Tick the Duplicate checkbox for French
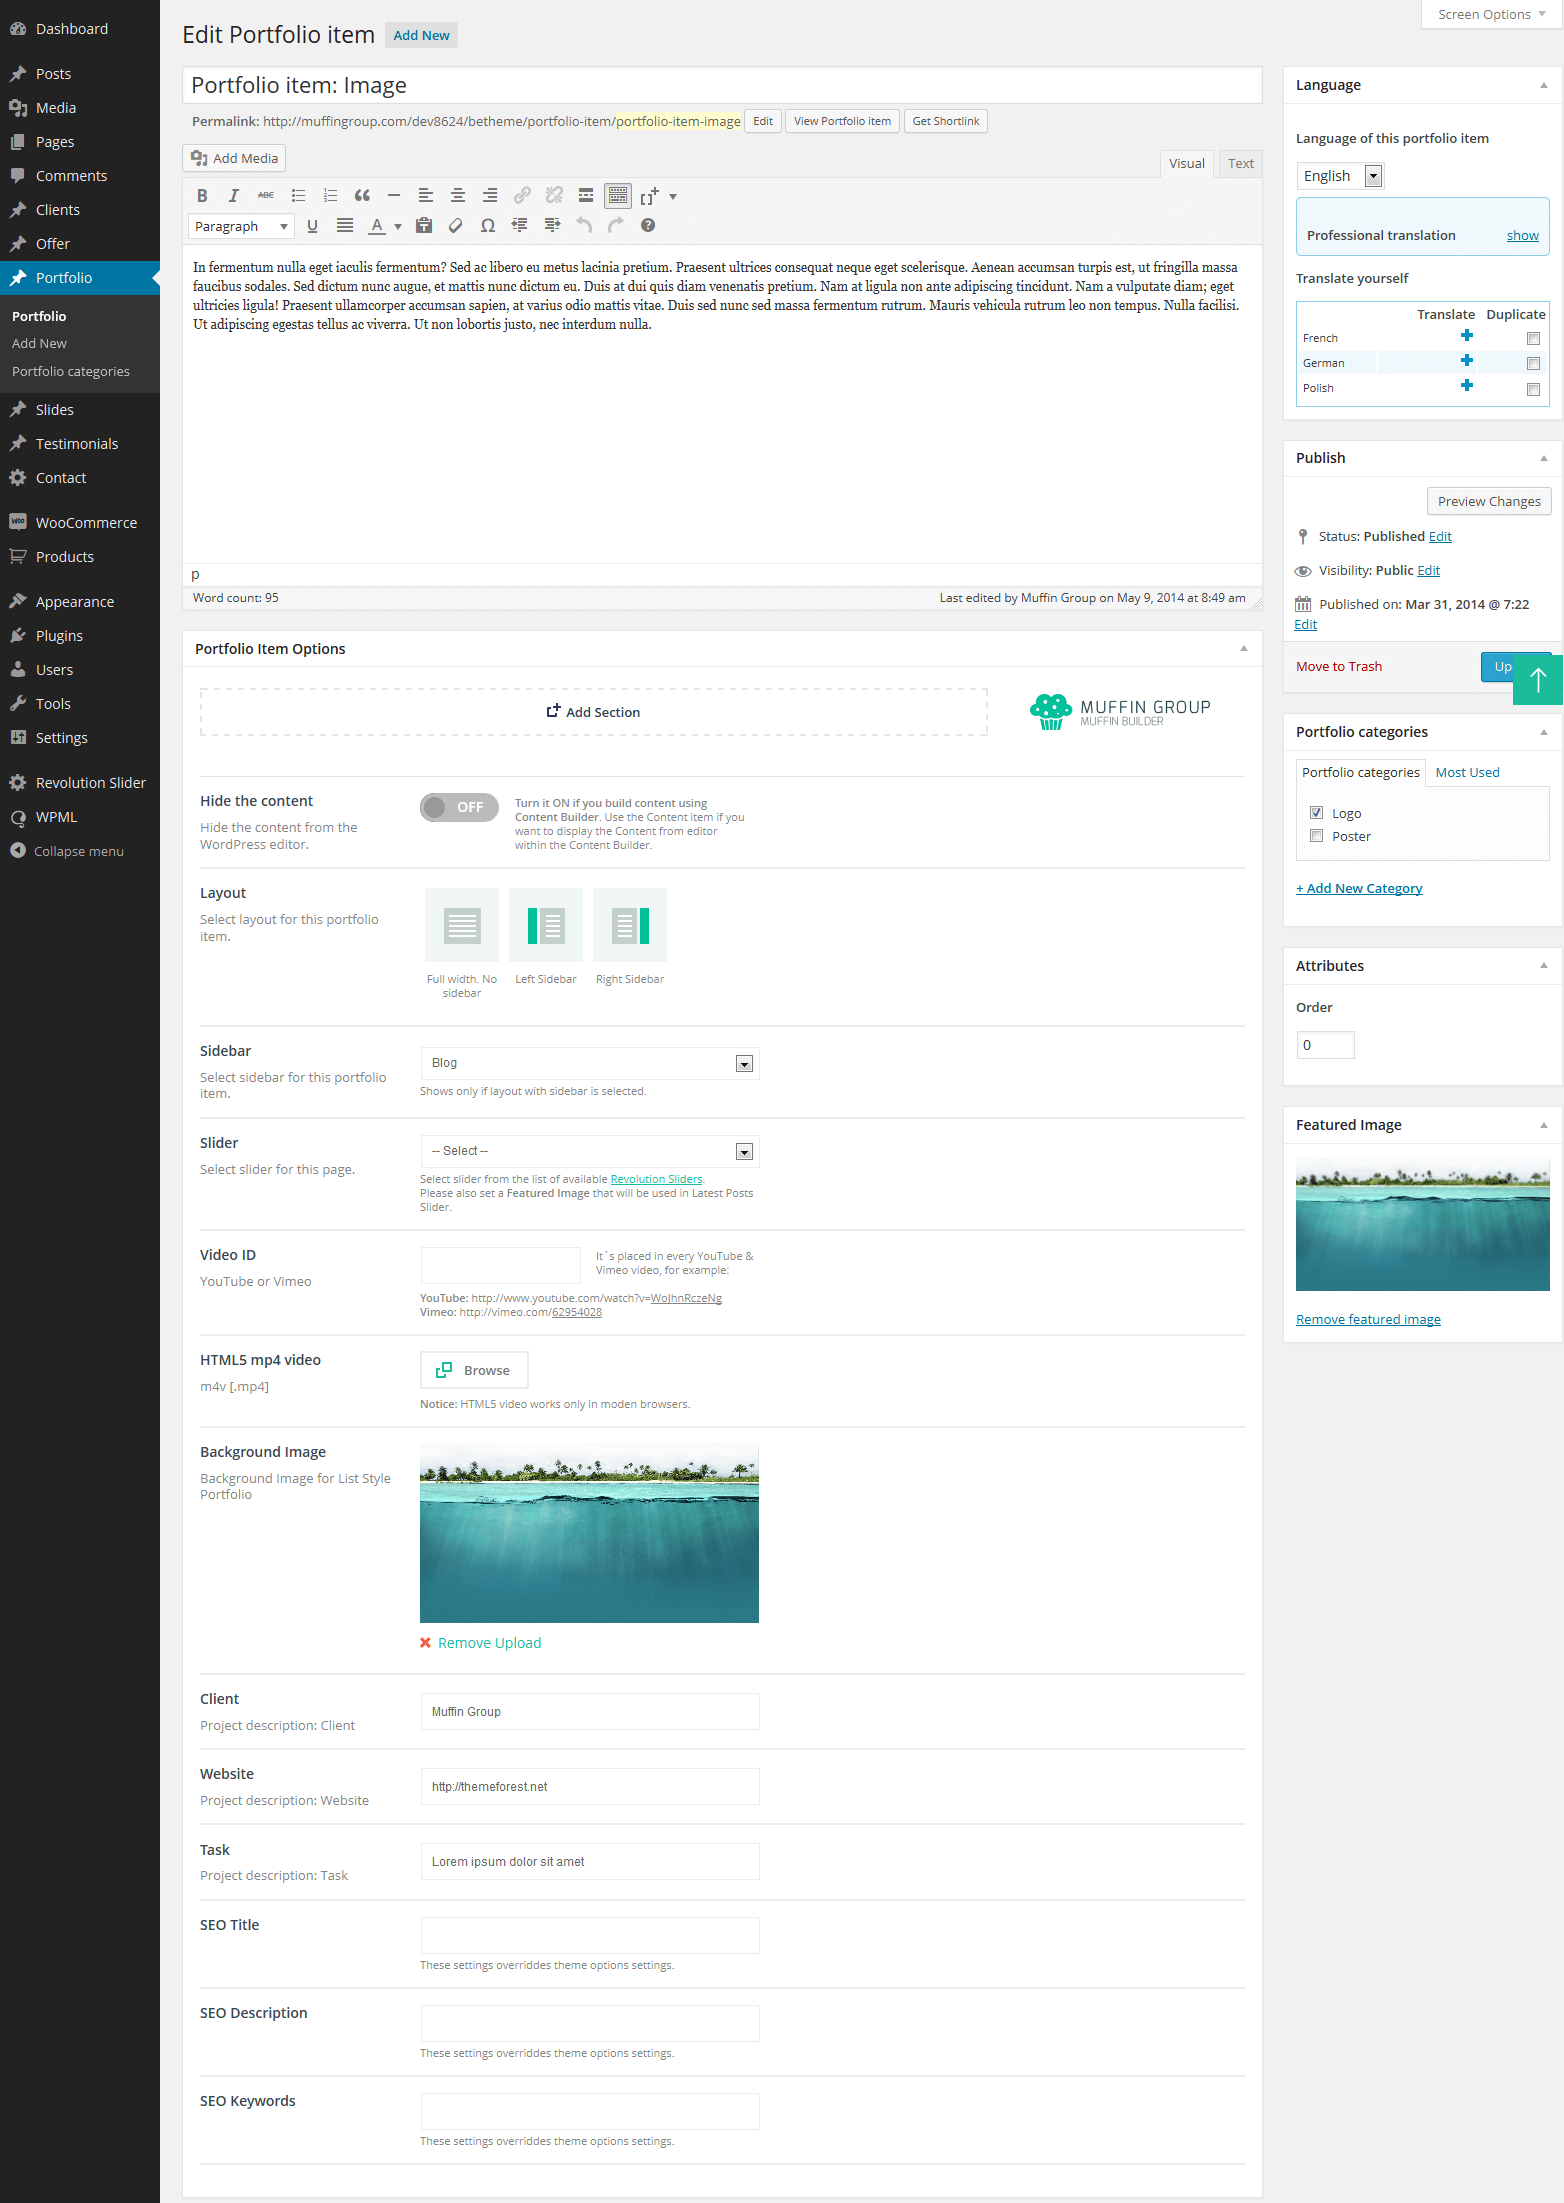Screen dimensions: 1564x2203 point(1532,339)
